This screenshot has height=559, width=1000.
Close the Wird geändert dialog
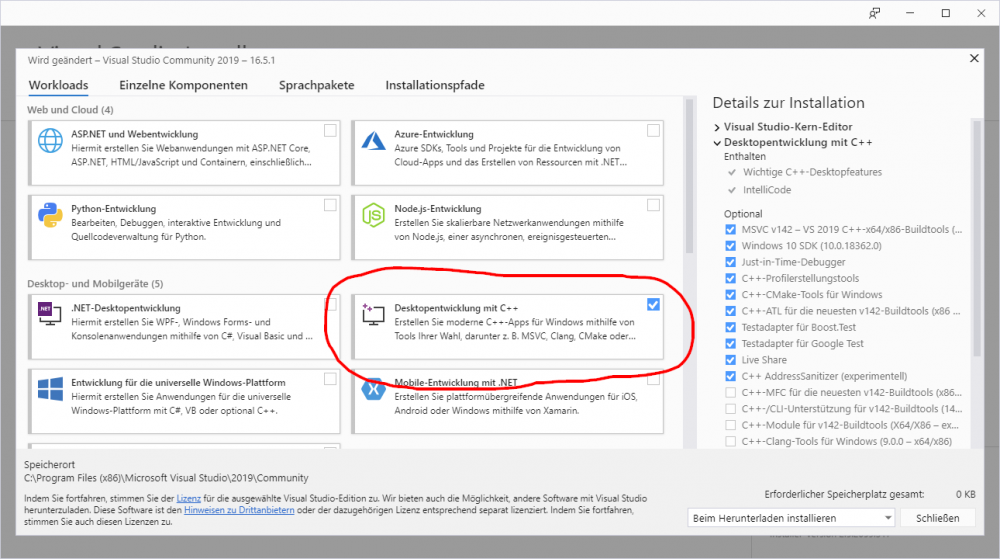(x=974, y=58)
